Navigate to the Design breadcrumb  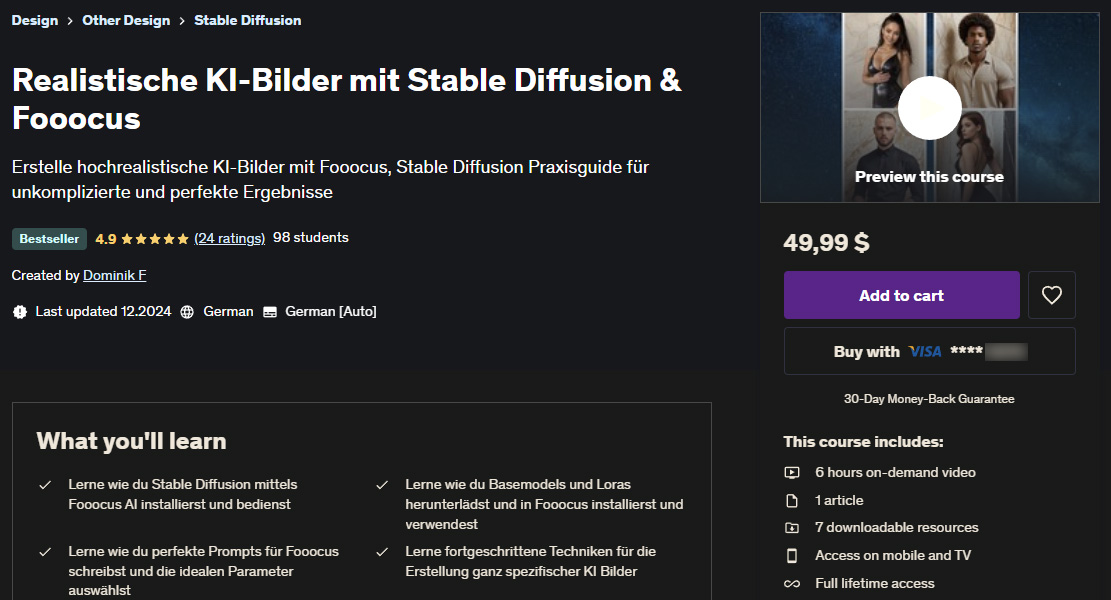pos(35,19)
